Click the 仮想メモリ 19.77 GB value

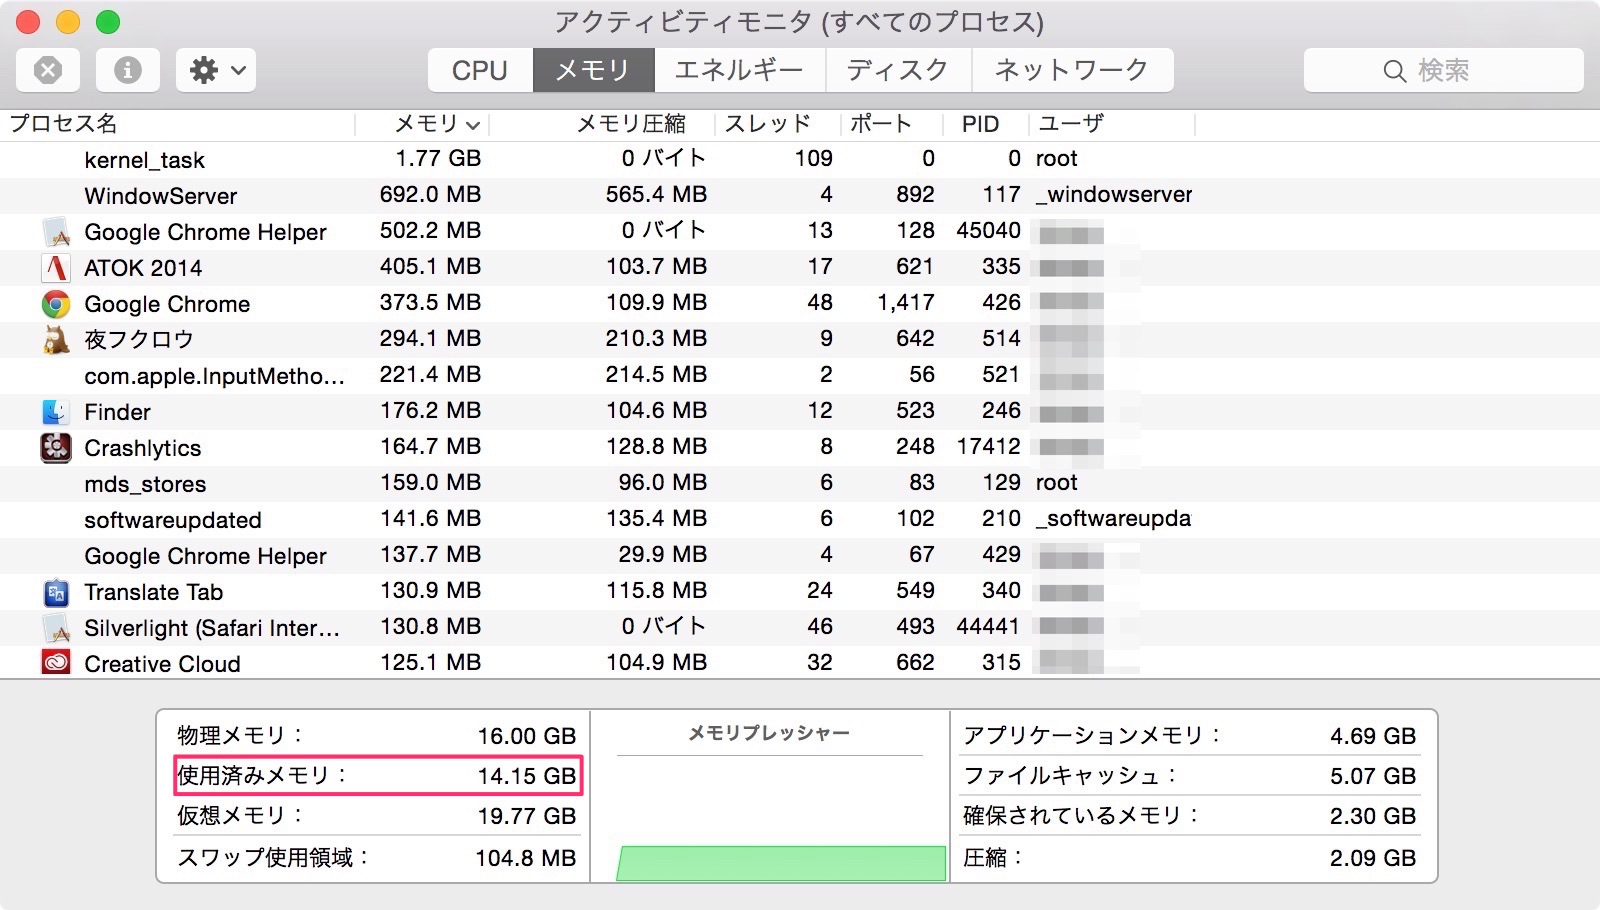click(x=526, y=816)
